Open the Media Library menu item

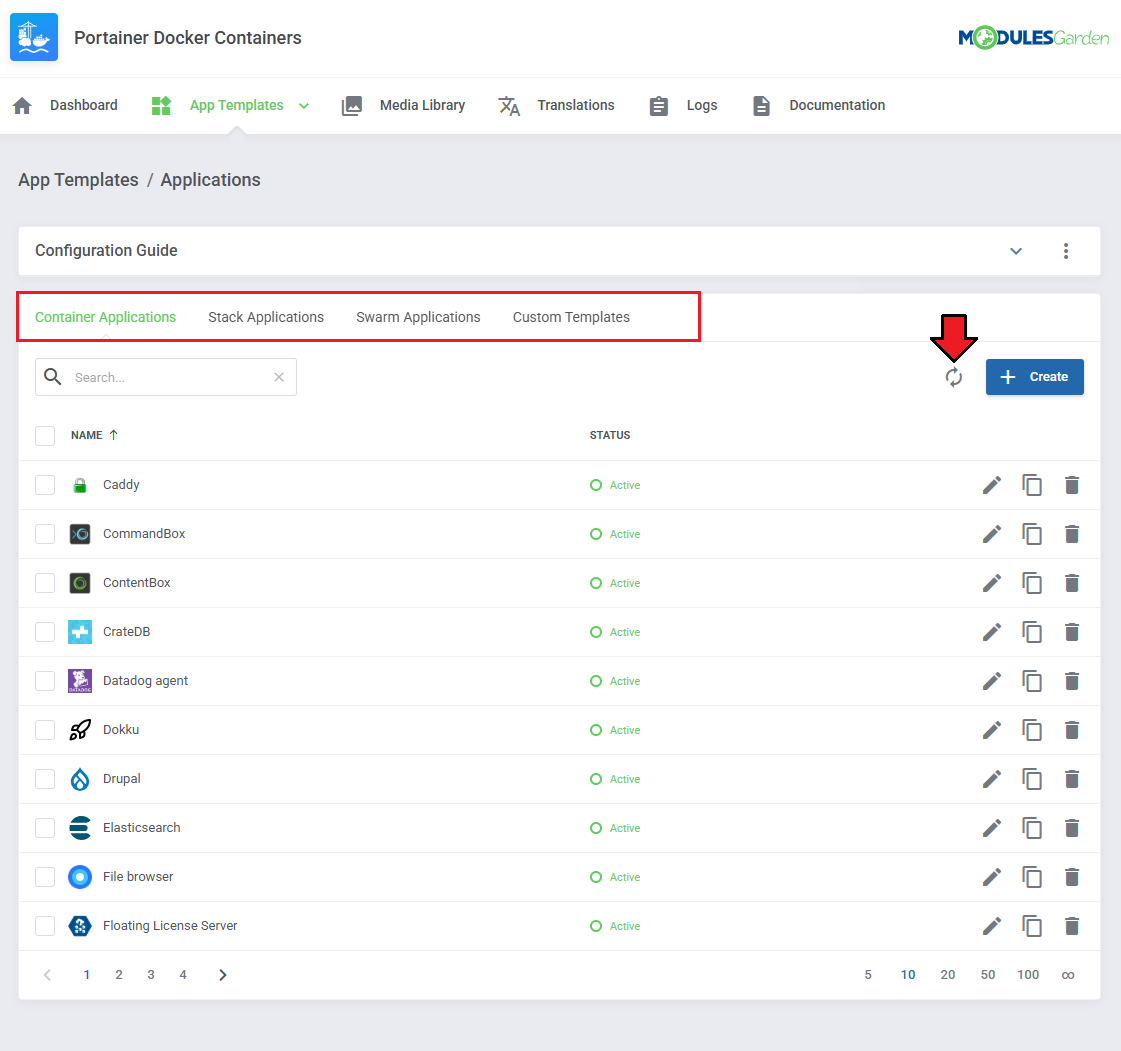click(403, 105)
